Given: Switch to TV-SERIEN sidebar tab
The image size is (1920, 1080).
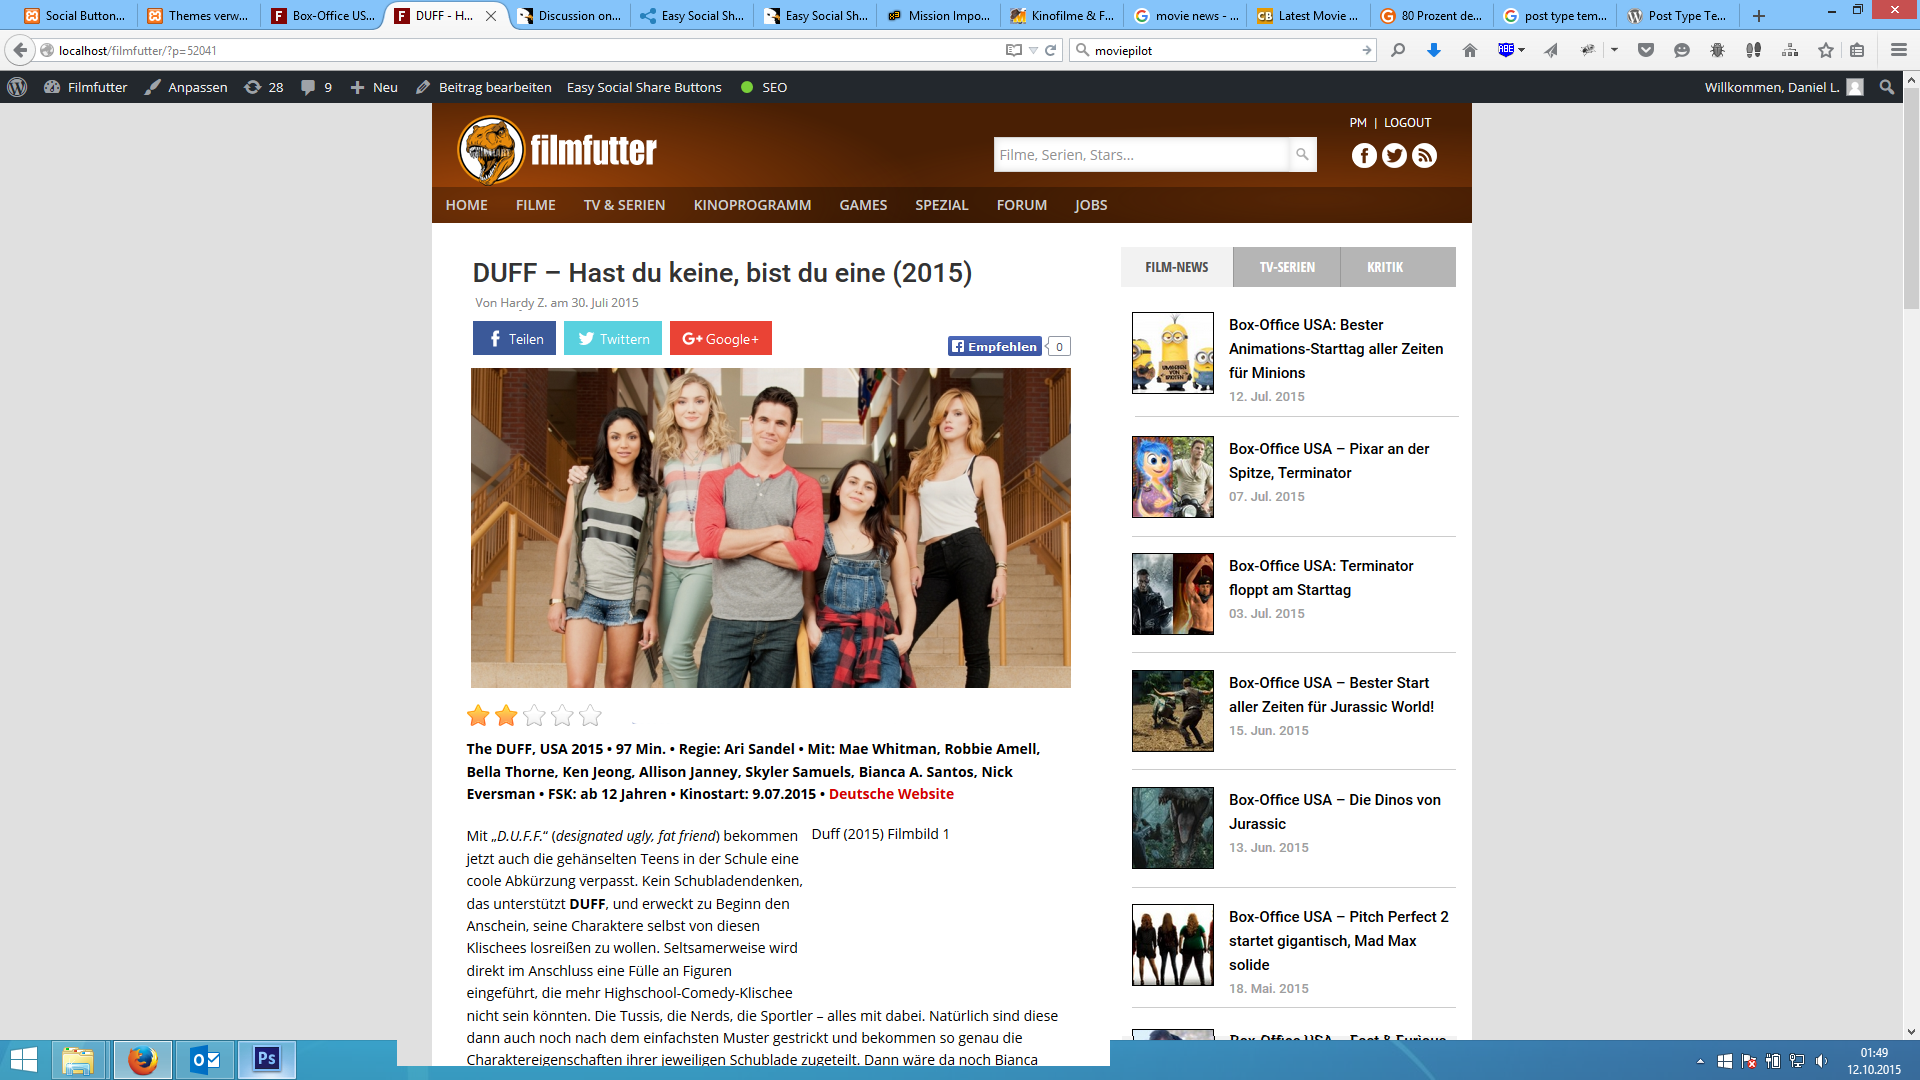Looking at the screenshot, I should point(1286,267).
